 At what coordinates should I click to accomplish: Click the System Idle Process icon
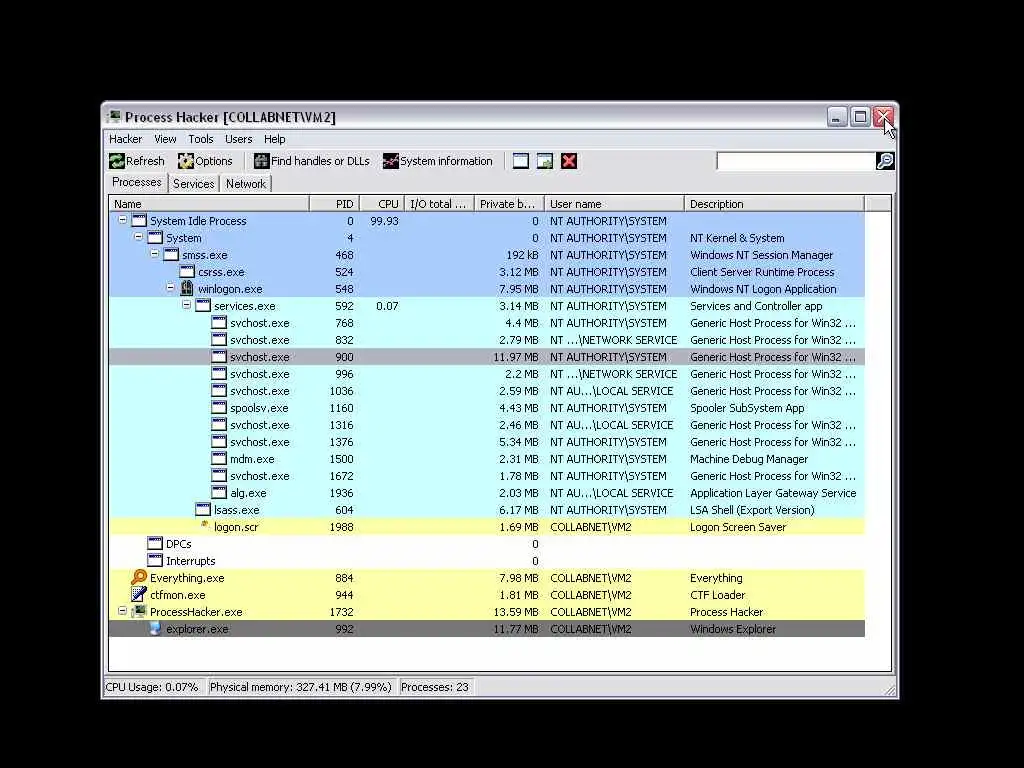coord(139,220)
